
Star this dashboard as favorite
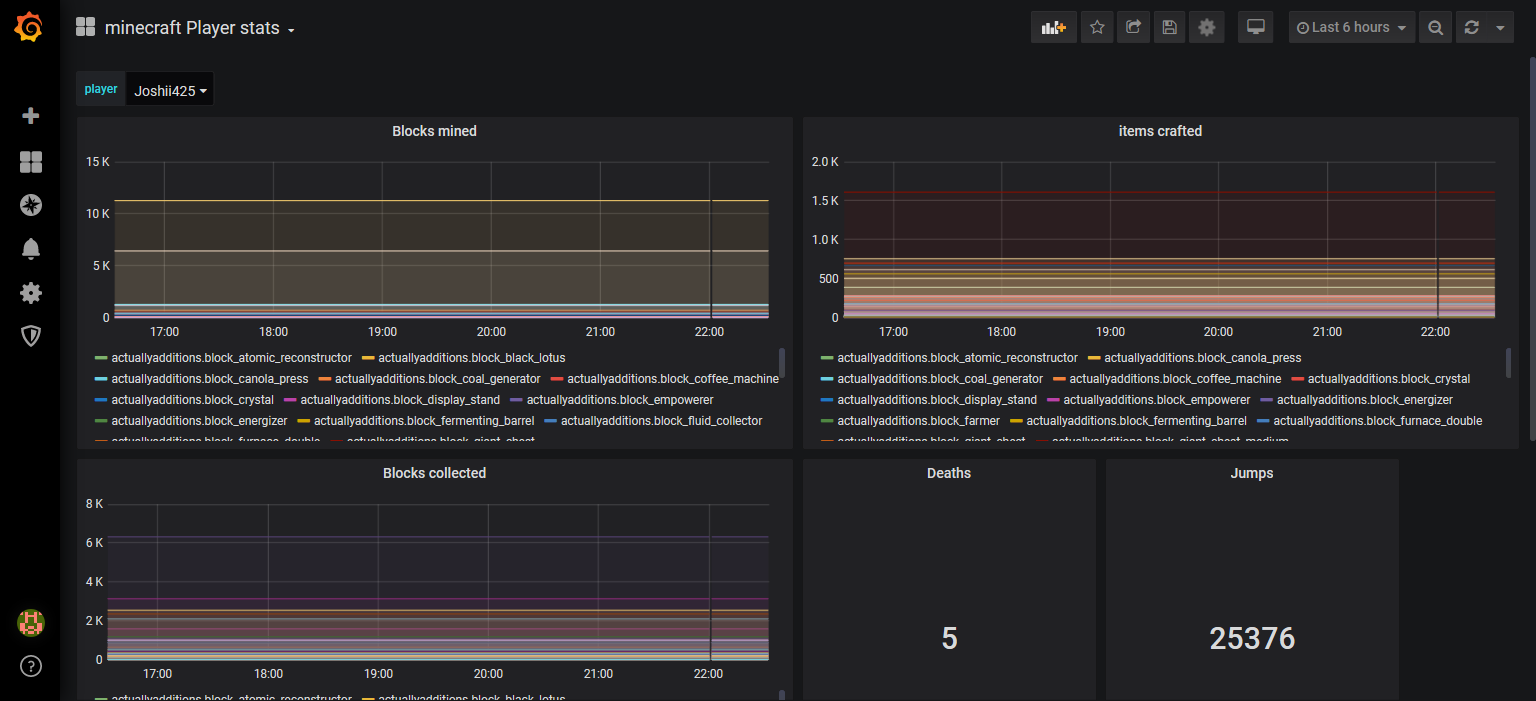tap(1097, 28)
